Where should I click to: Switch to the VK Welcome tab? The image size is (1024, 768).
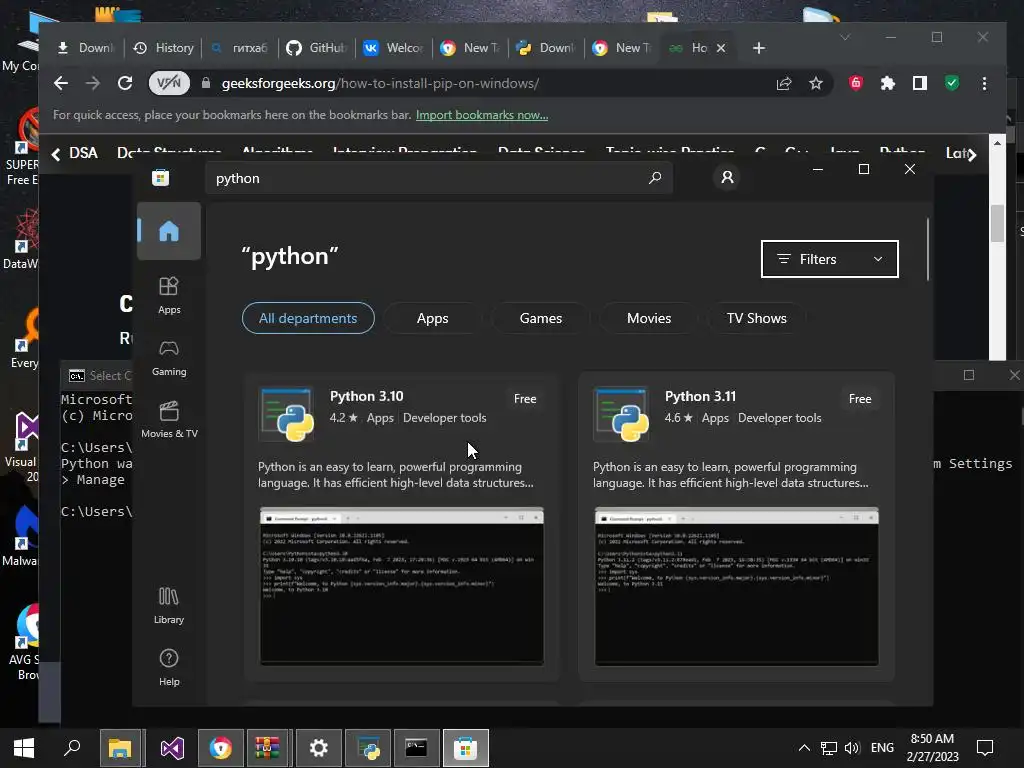394,48
